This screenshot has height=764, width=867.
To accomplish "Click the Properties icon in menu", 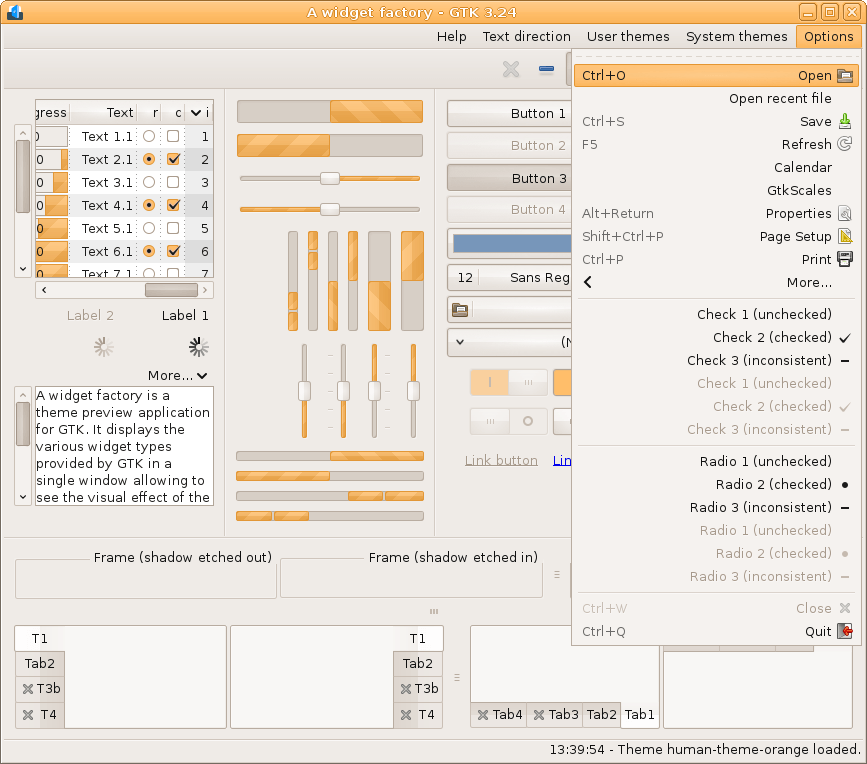I will tap(845, 214).
